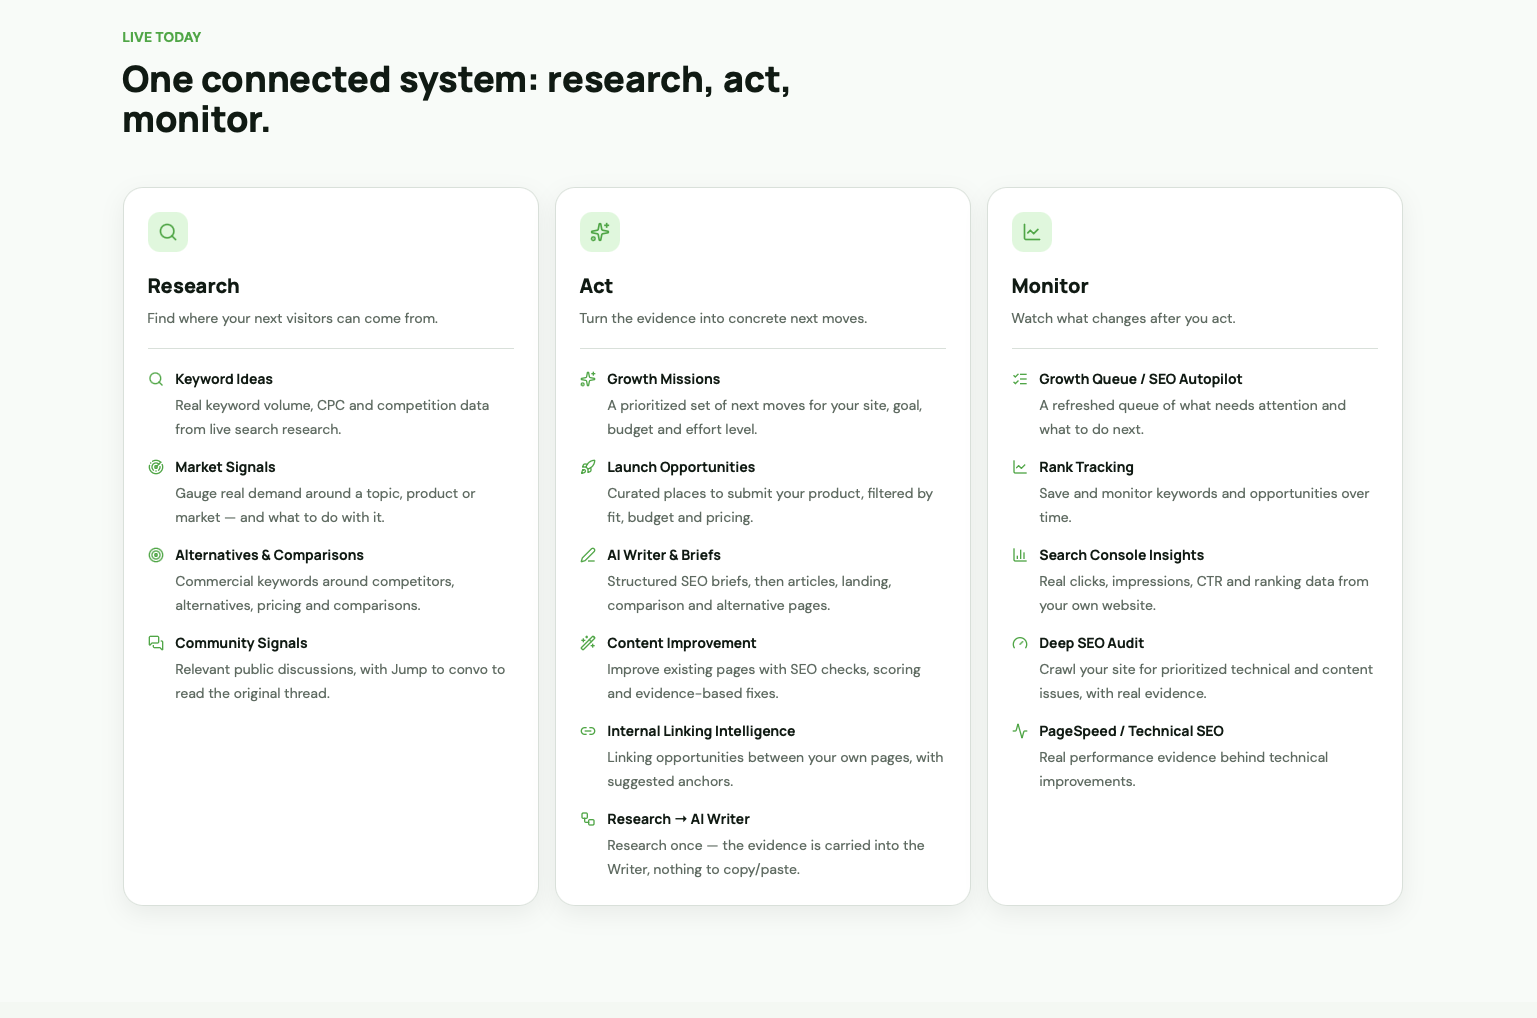
Task: Click the Alternatives & Comparisons title
Action: click(269, 555)
